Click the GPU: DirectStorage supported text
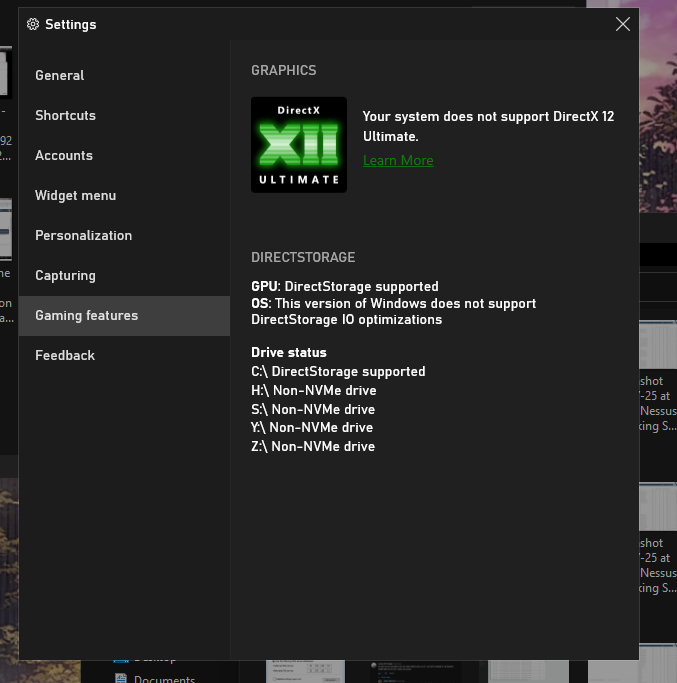Image resolution: width=677 pixels, height=683 pixels. coord(345,287)
